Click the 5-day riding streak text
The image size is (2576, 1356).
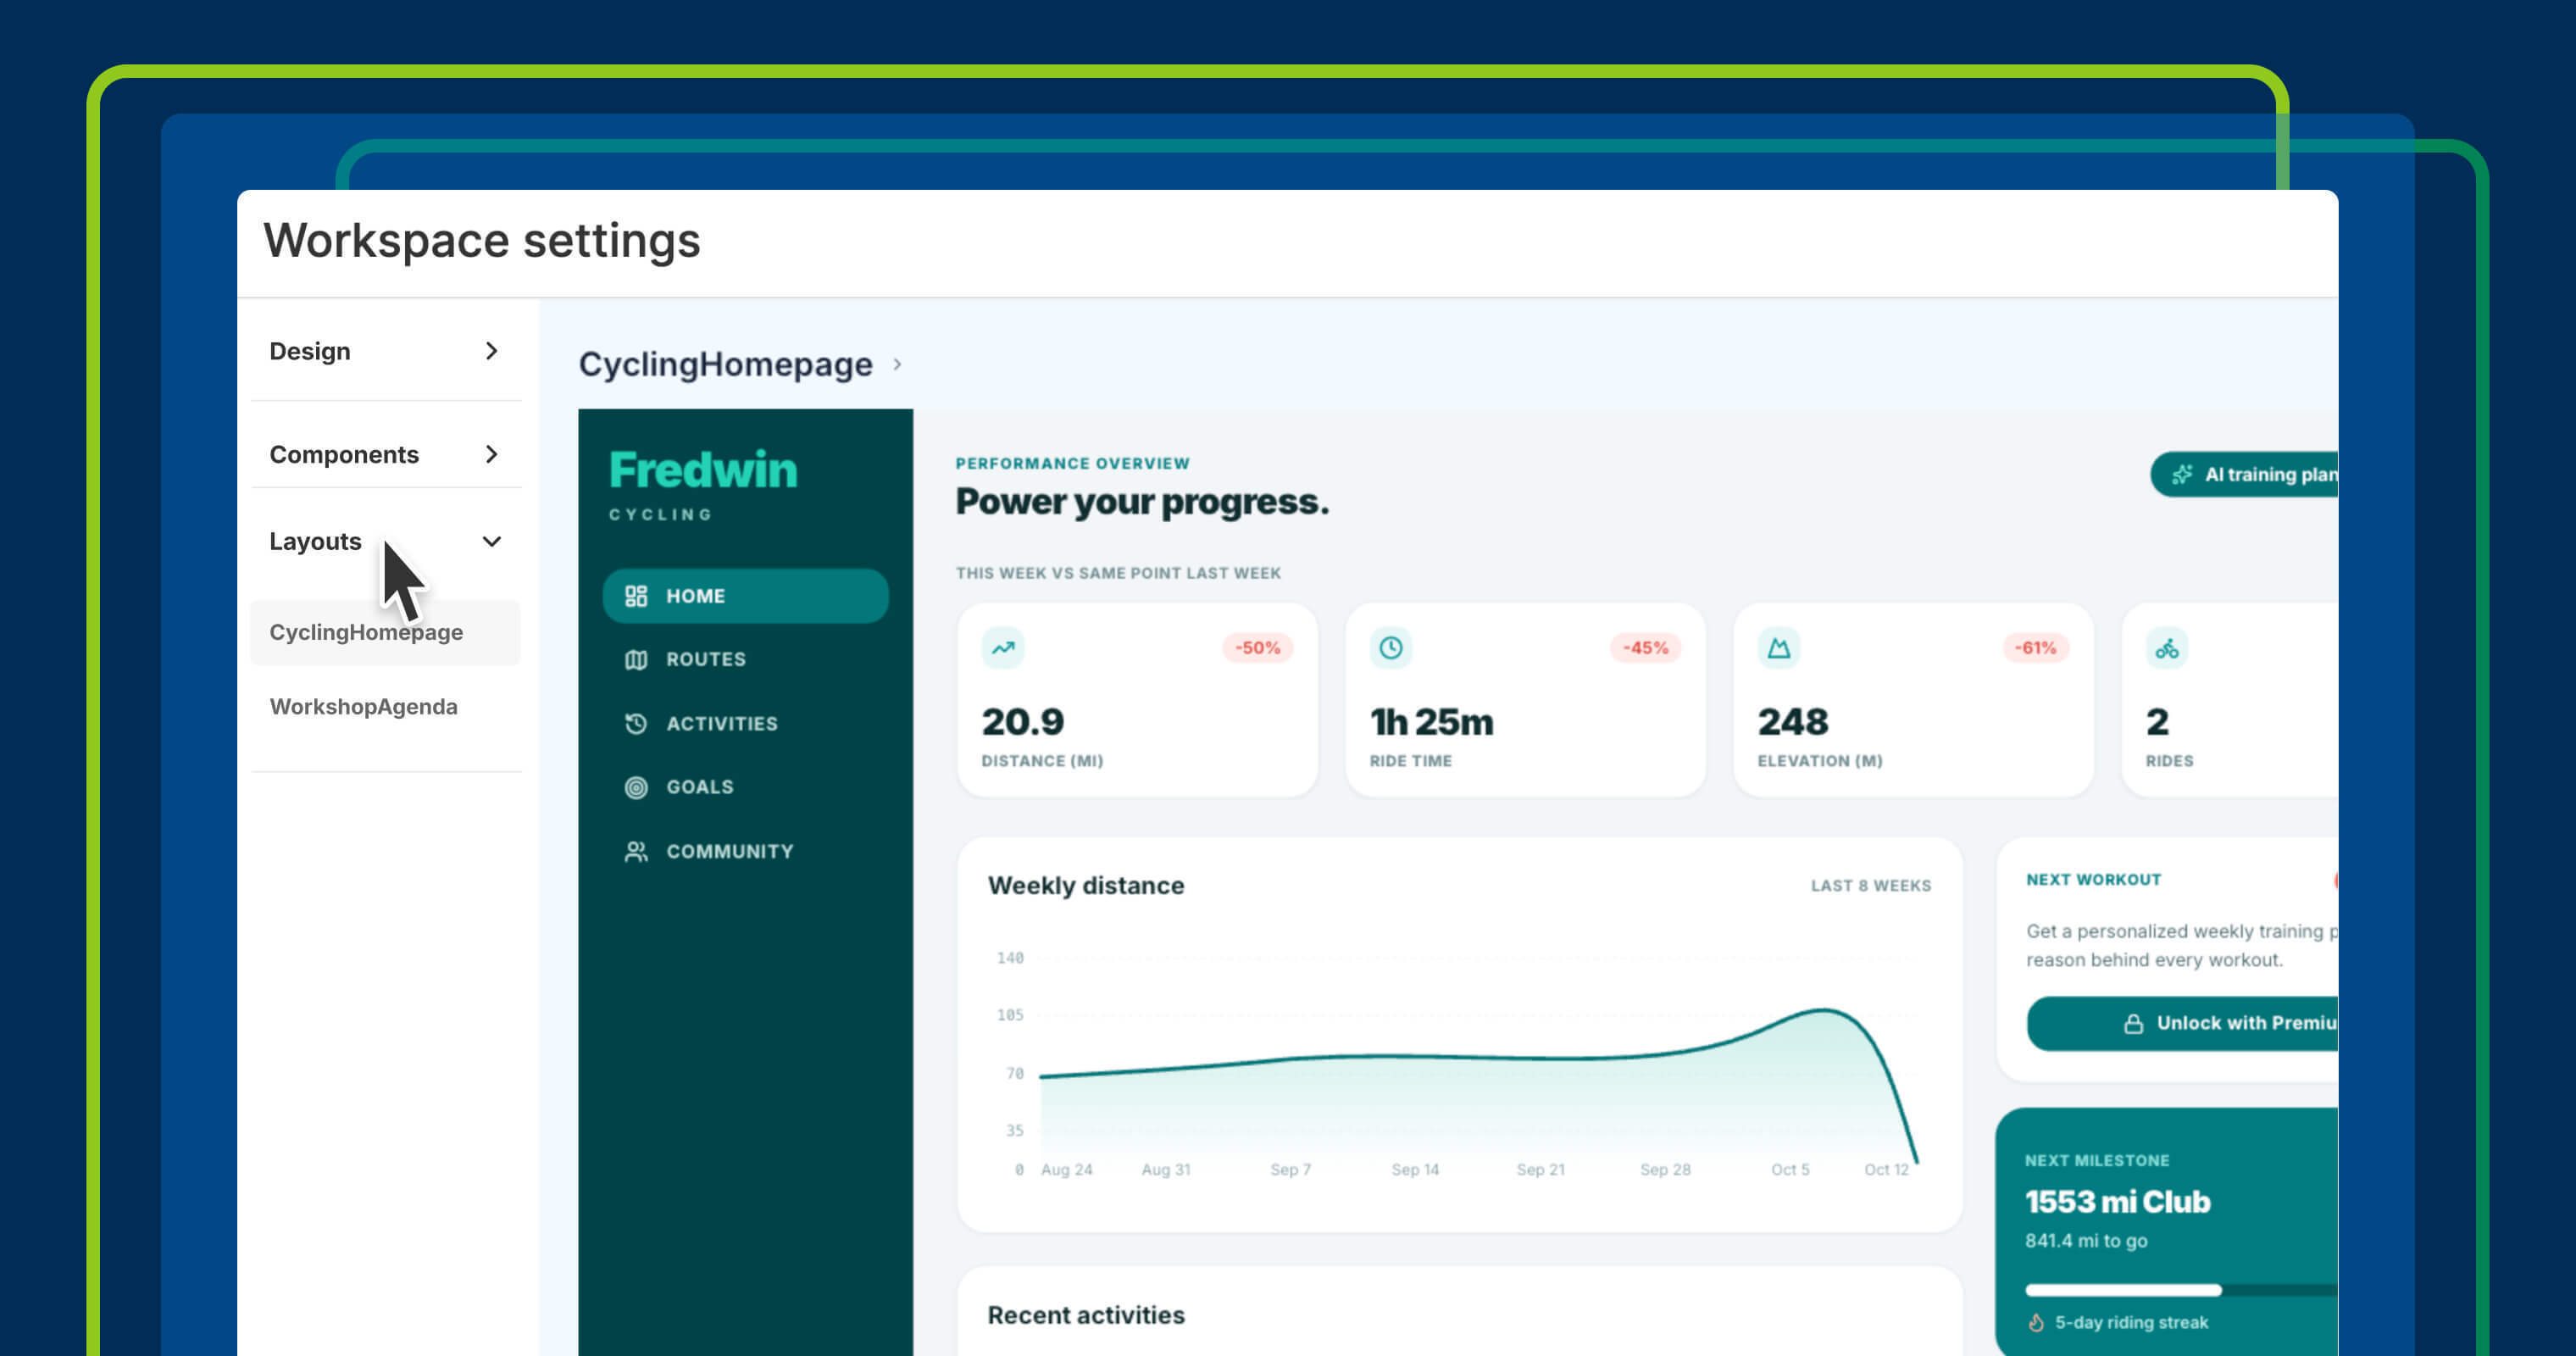(x=2131, y=1322)
